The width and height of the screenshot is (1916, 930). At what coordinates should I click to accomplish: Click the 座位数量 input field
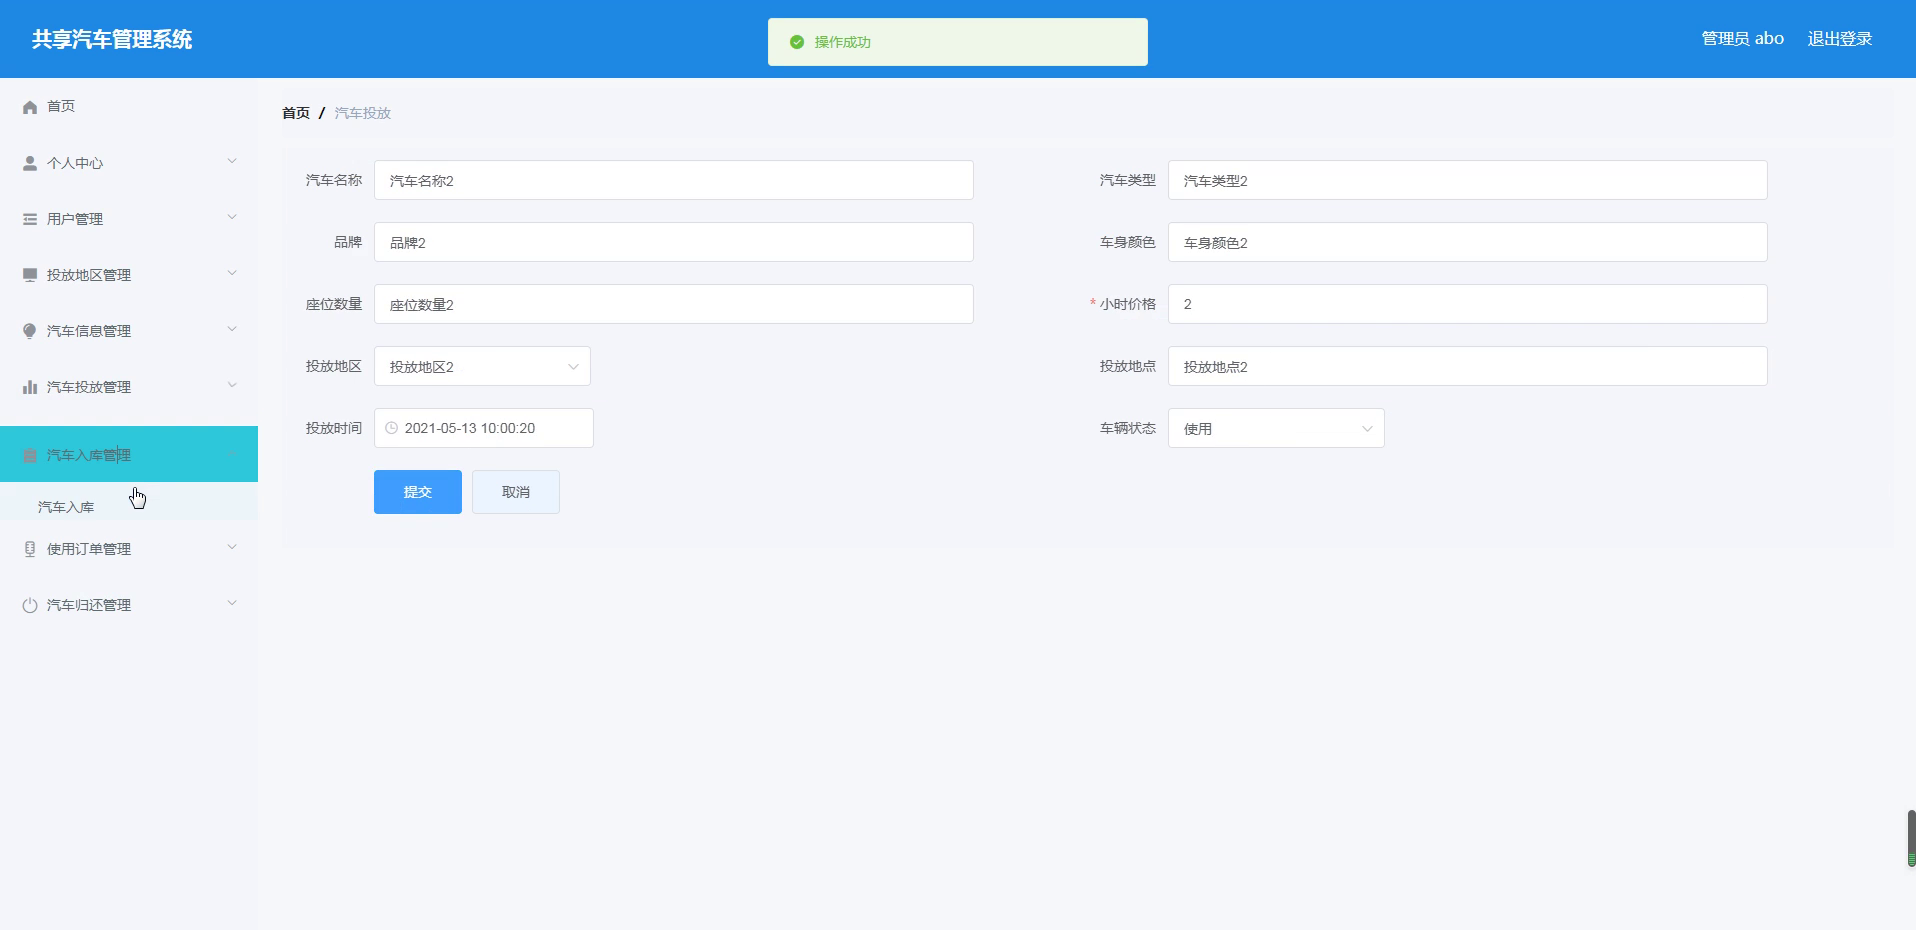(674, 304)
